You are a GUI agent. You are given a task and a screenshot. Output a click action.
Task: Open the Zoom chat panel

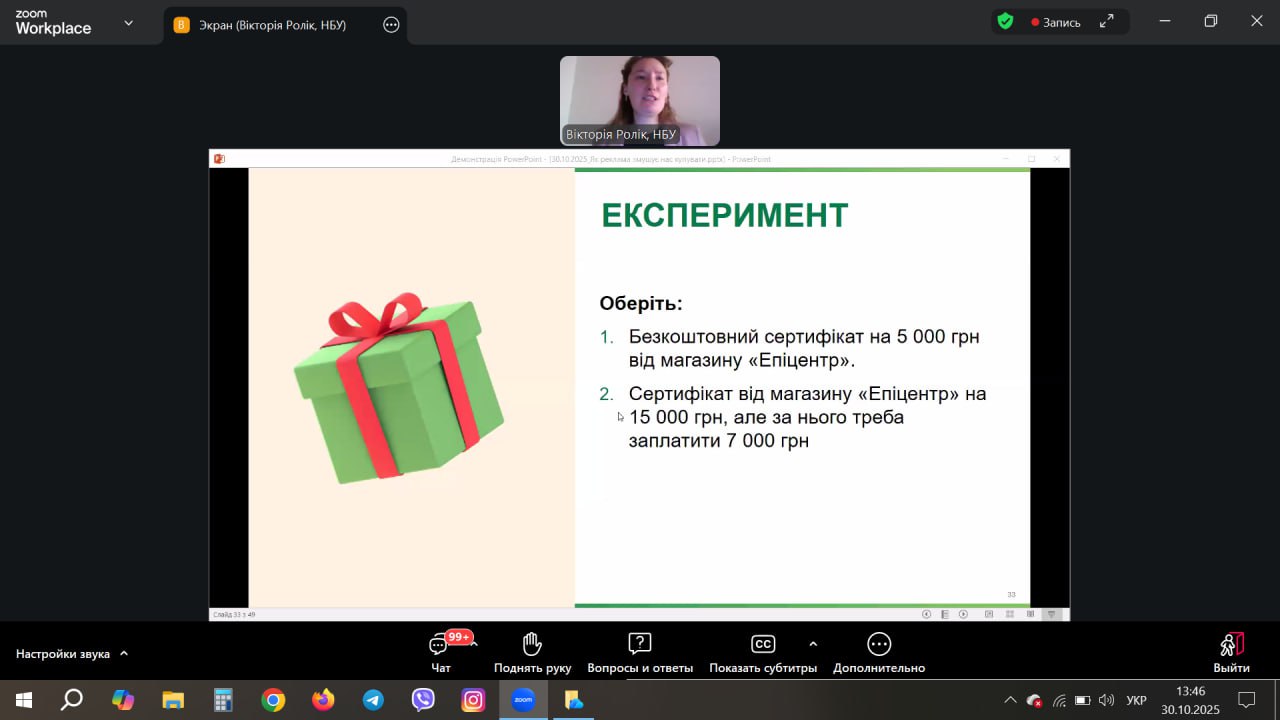441,652
